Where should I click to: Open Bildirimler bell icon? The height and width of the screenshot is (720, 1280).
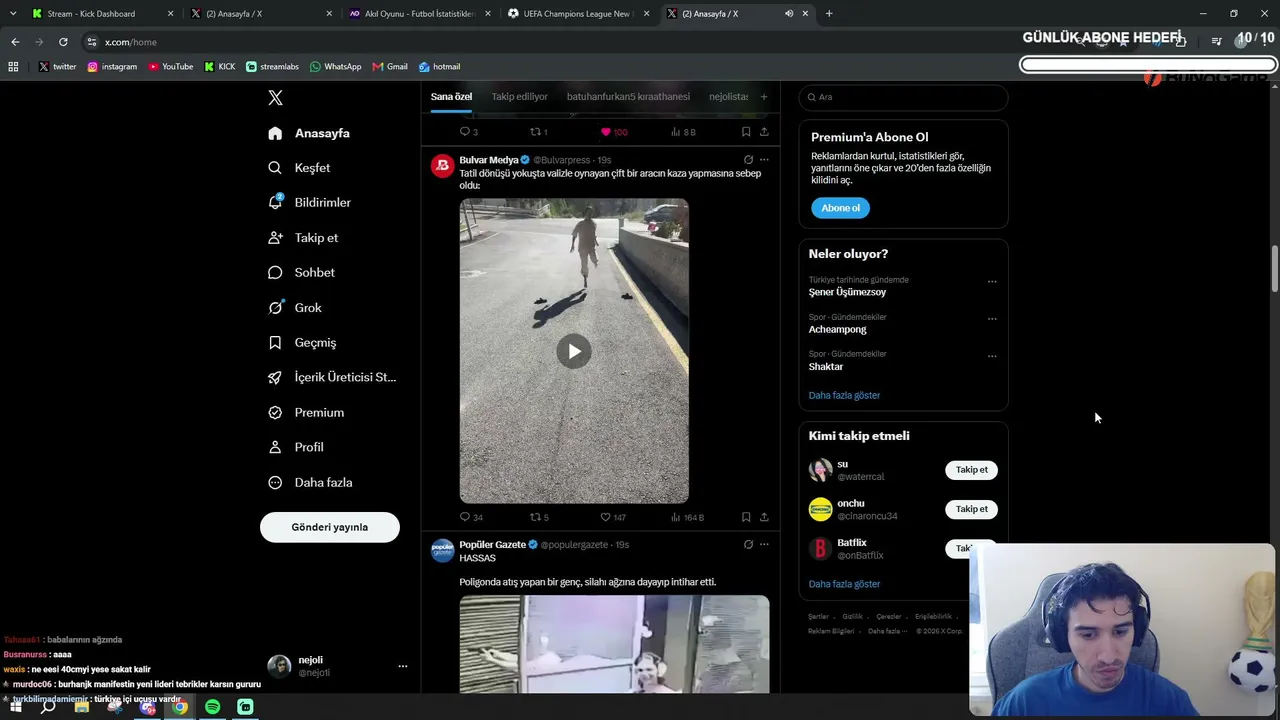point(275,202)
